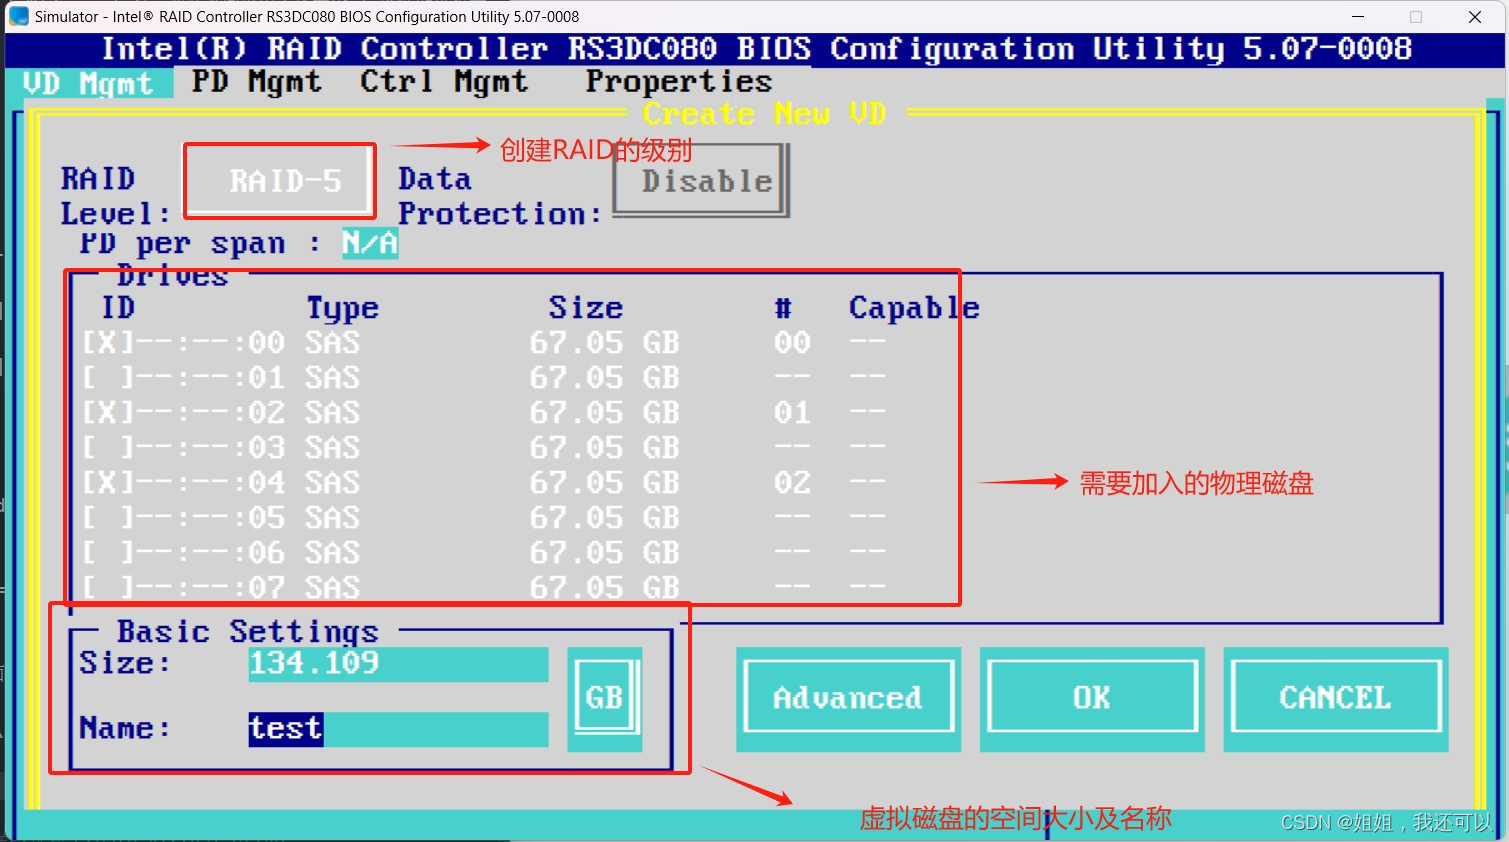Close the Simulator window
Screen dimensions: 1509x842
(x=1474, y=16)
